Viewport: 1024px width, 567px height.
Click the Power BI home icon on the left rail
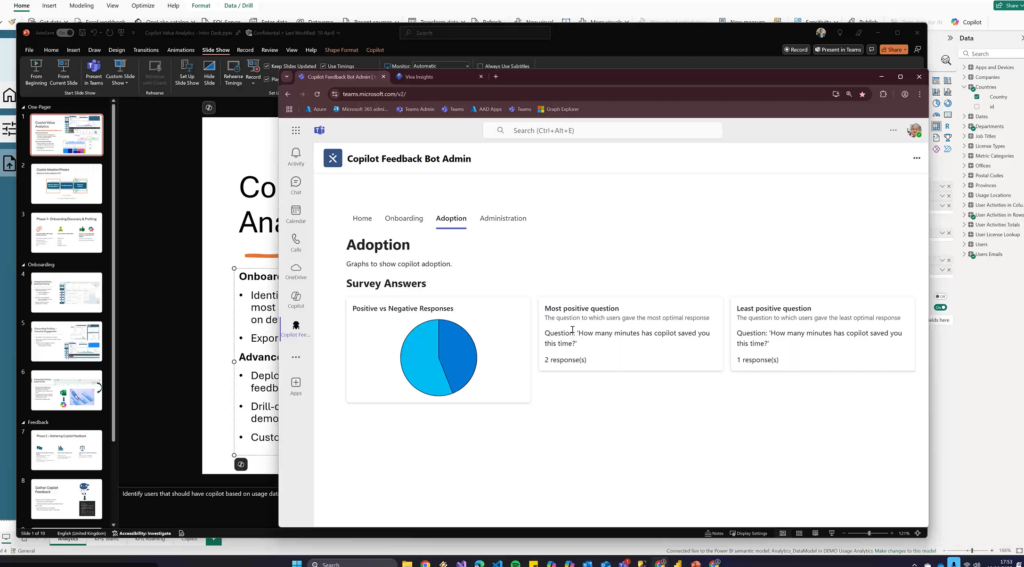(x=8, y=96)
